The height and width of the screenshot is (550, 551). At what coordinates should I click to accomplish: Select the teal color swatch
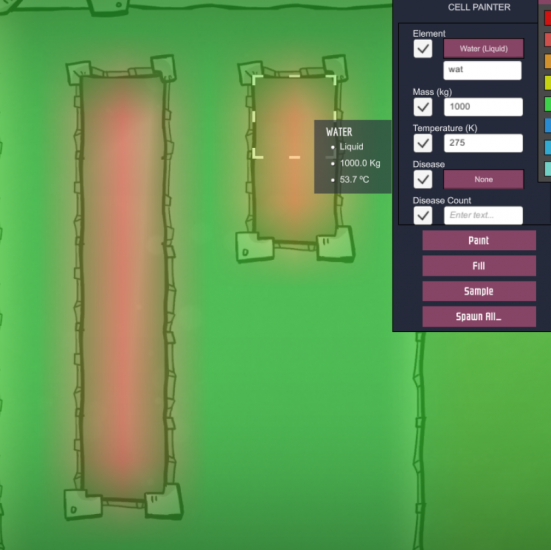[547, 169]
